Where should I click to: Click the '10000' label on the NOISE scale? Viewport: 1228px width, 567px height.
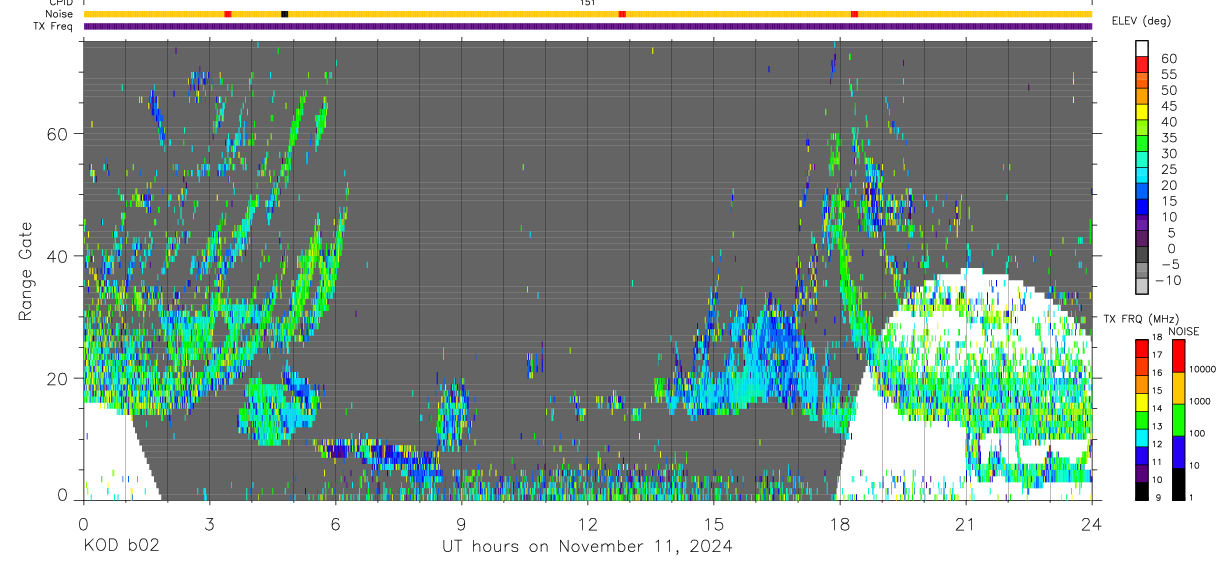point(1203,369)
